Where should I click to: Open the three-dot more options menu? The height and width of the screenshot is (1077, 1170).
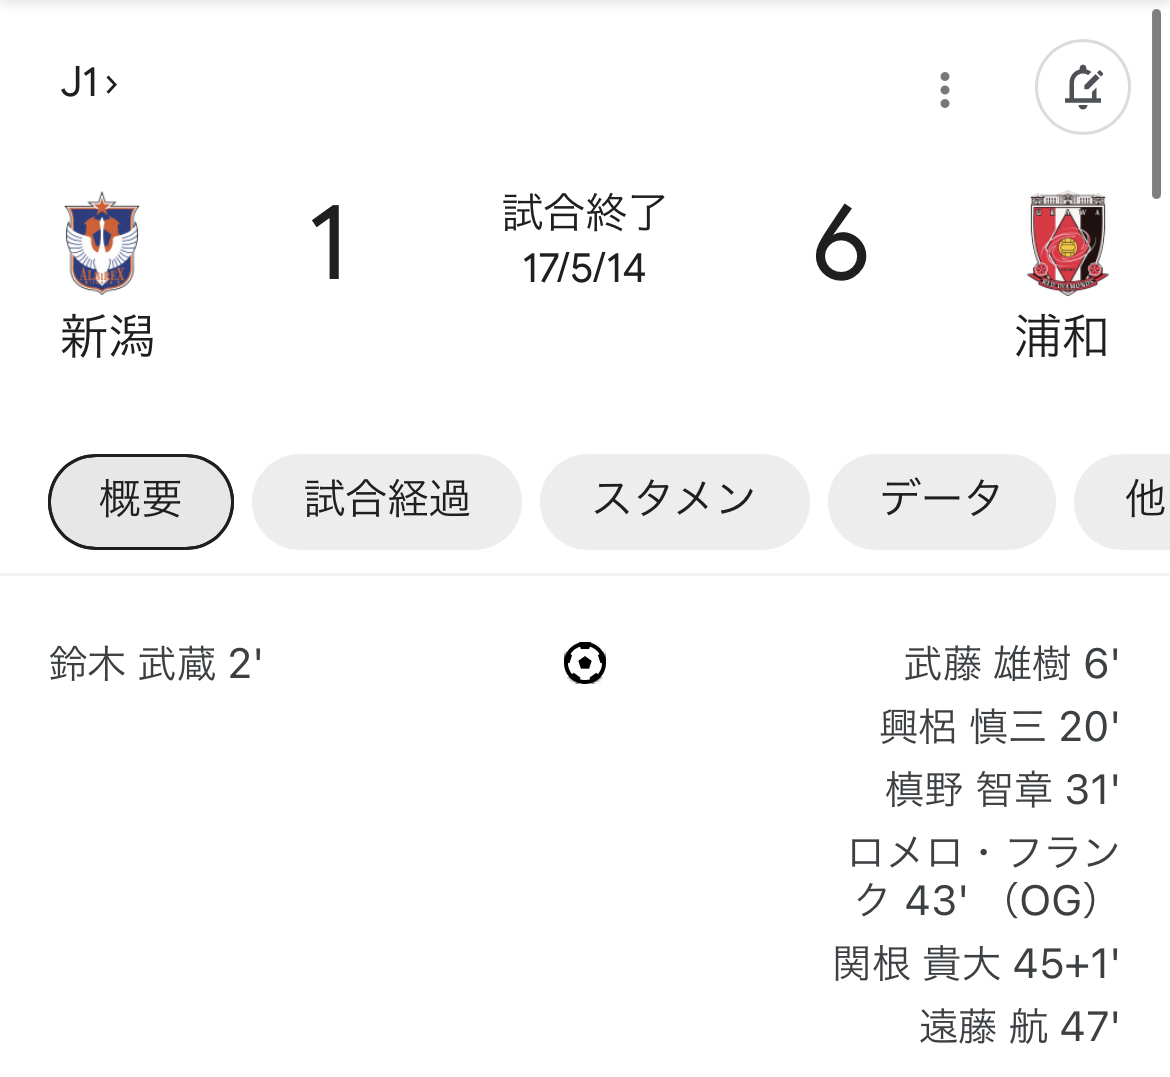coord(945,90)
